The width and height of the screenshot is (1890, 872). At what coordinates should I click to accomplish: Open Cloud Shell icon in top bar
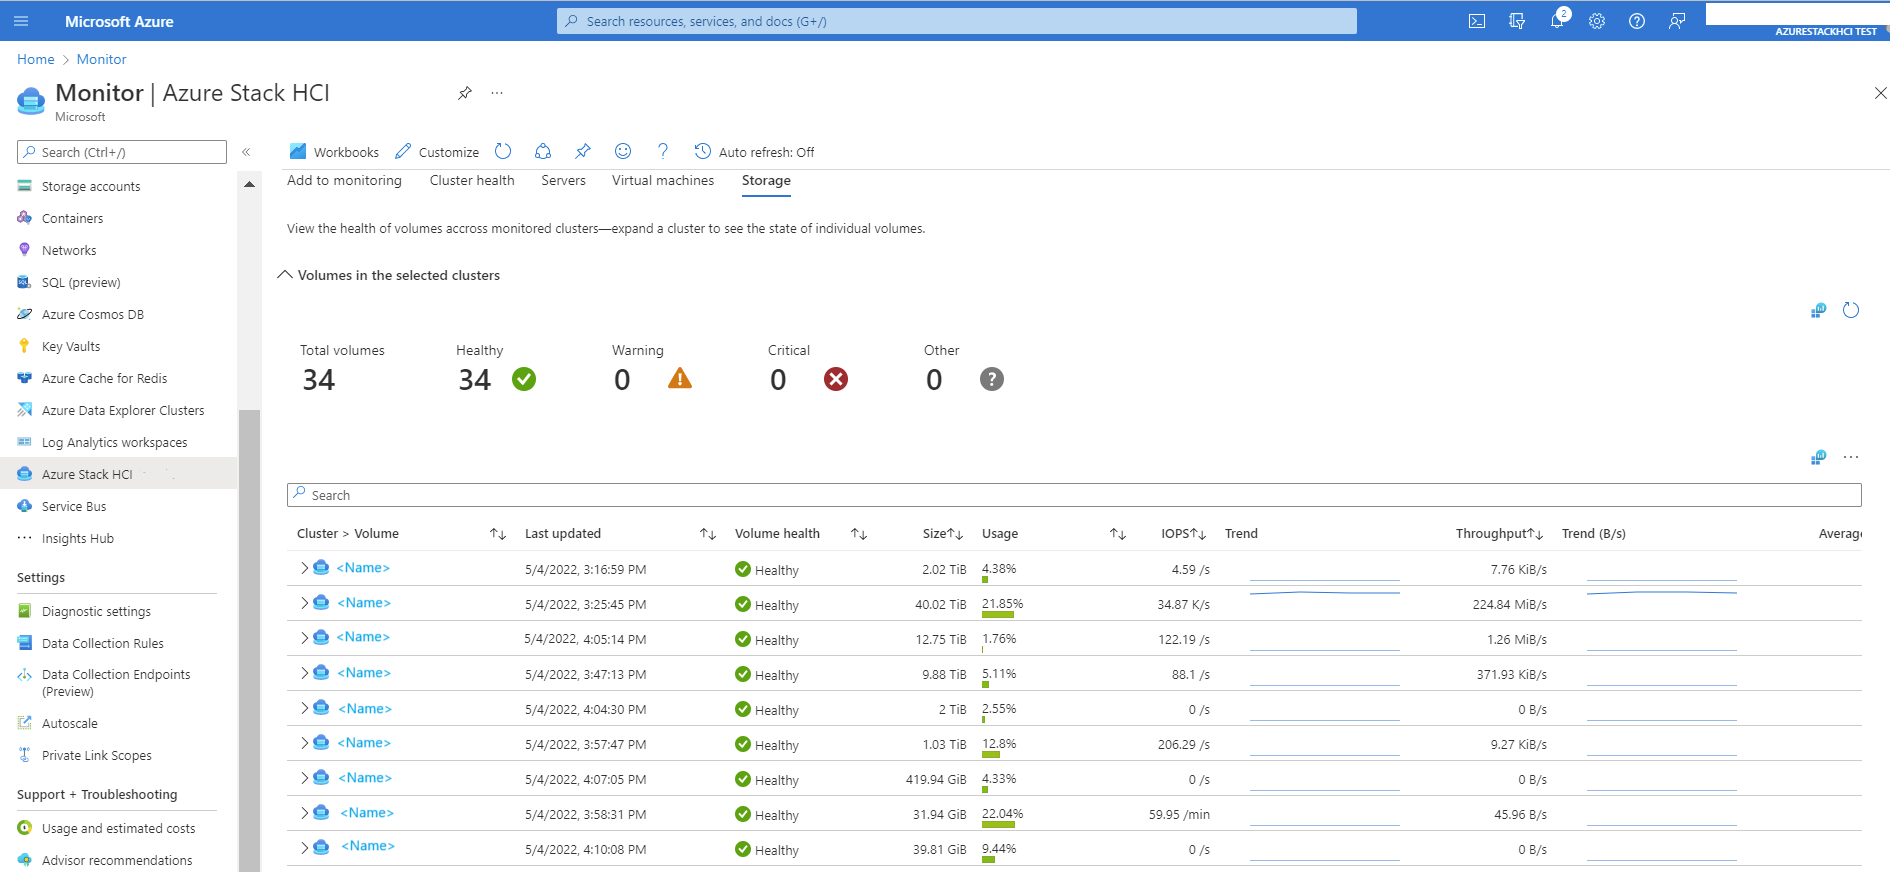coord(1477,21)
